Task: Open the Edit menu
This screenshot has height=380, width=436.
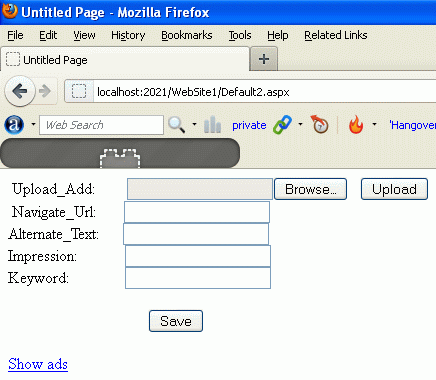Action: tap(48, 35)
